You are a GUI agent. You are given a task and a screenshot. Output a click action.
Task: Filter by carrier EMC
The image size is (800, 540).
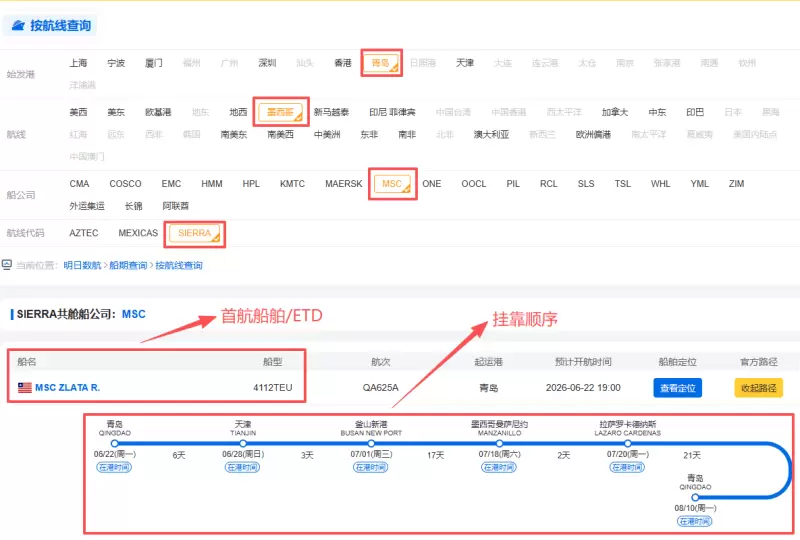171,184
